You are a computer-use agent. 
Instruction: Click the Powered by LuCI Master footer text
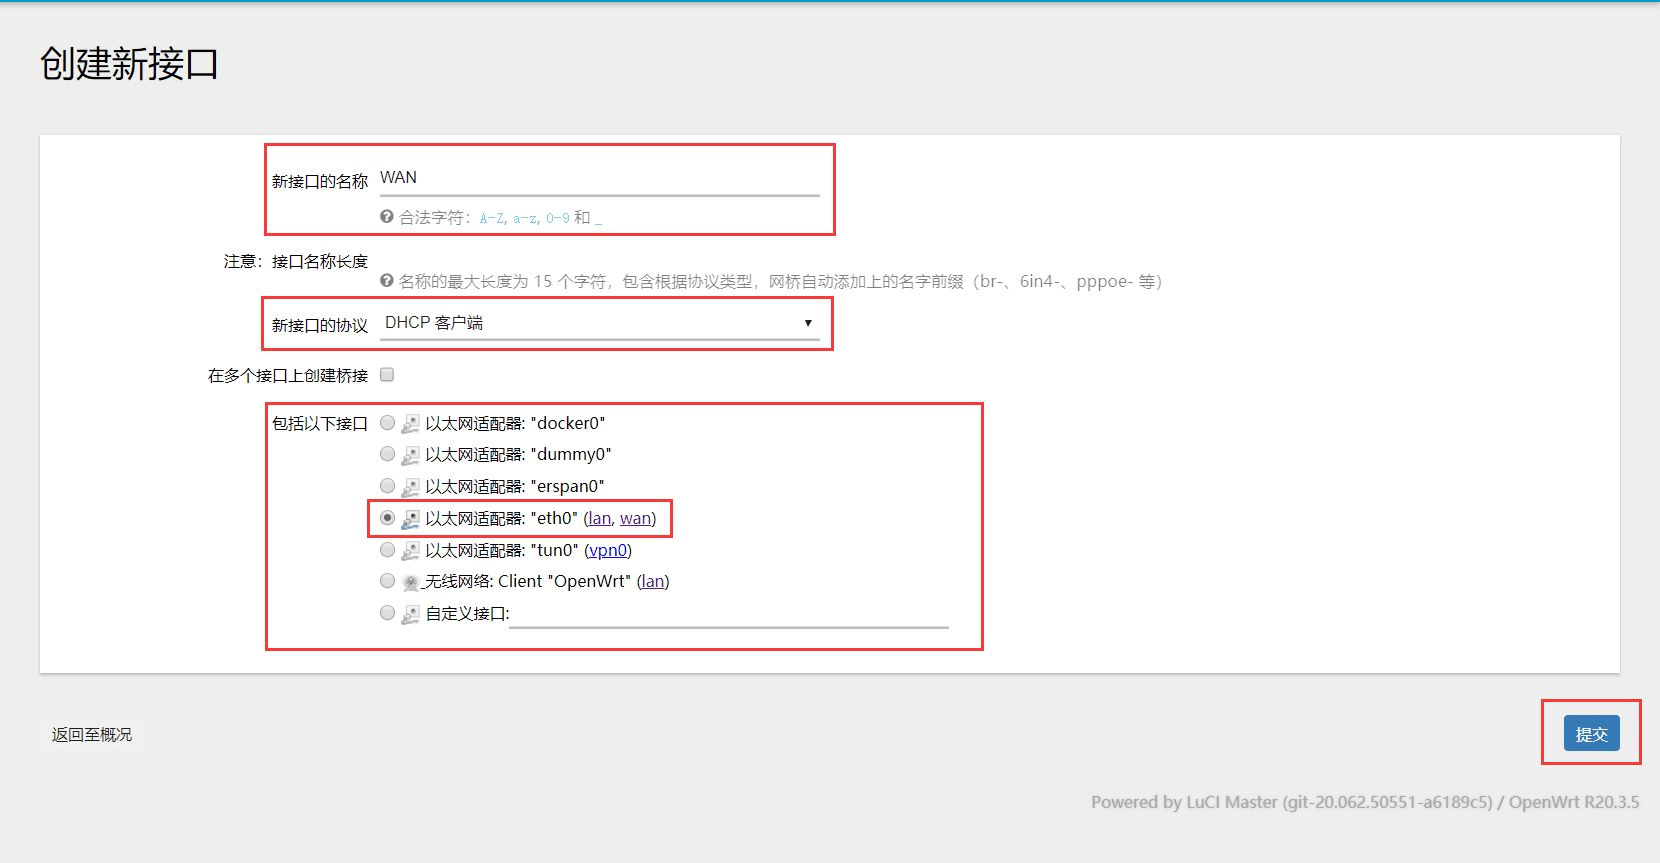(x=1365, y=802)
